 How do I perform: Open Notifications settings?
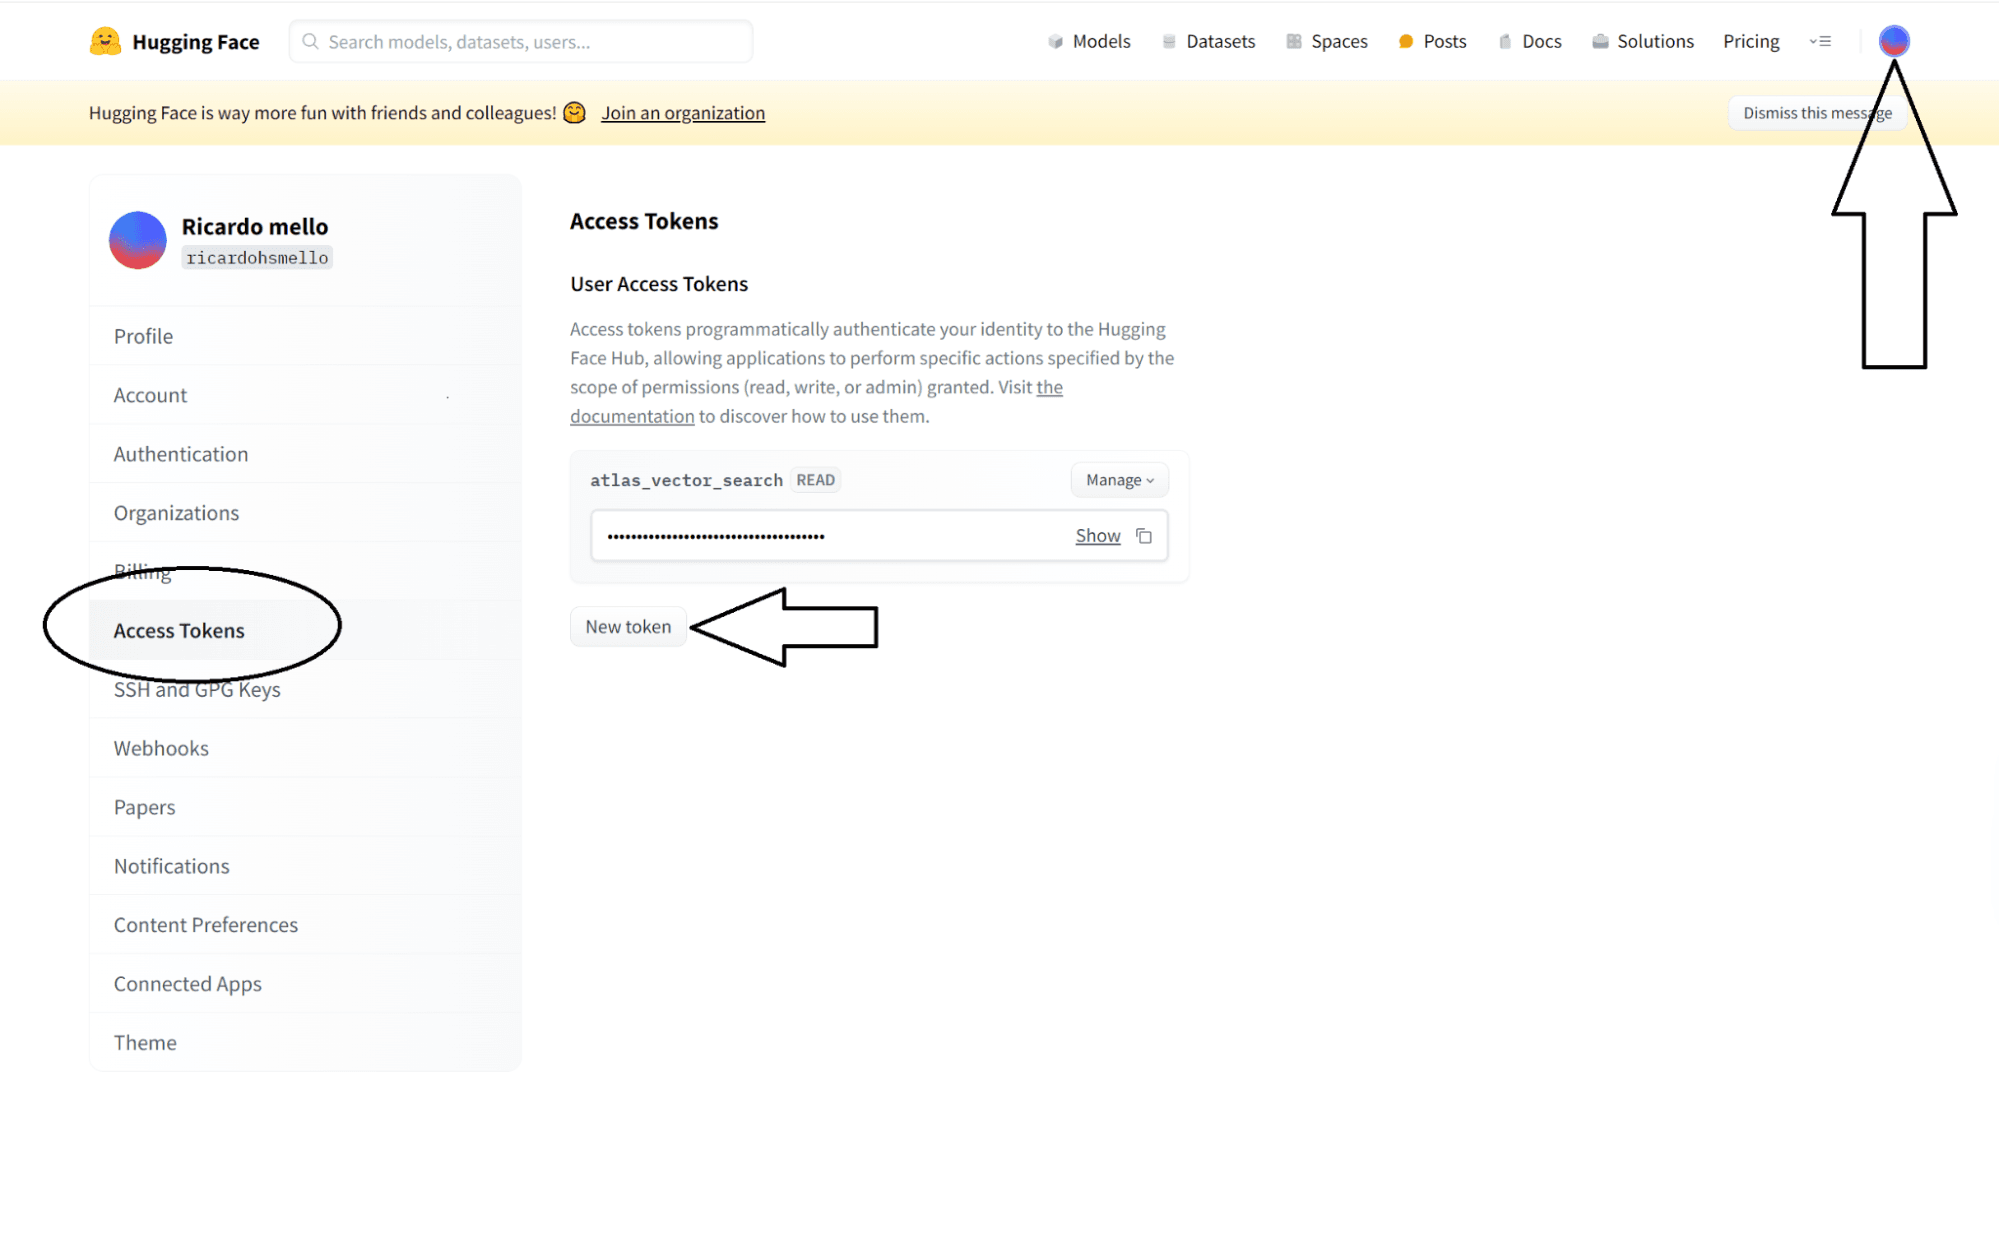(x=305, y=867)
